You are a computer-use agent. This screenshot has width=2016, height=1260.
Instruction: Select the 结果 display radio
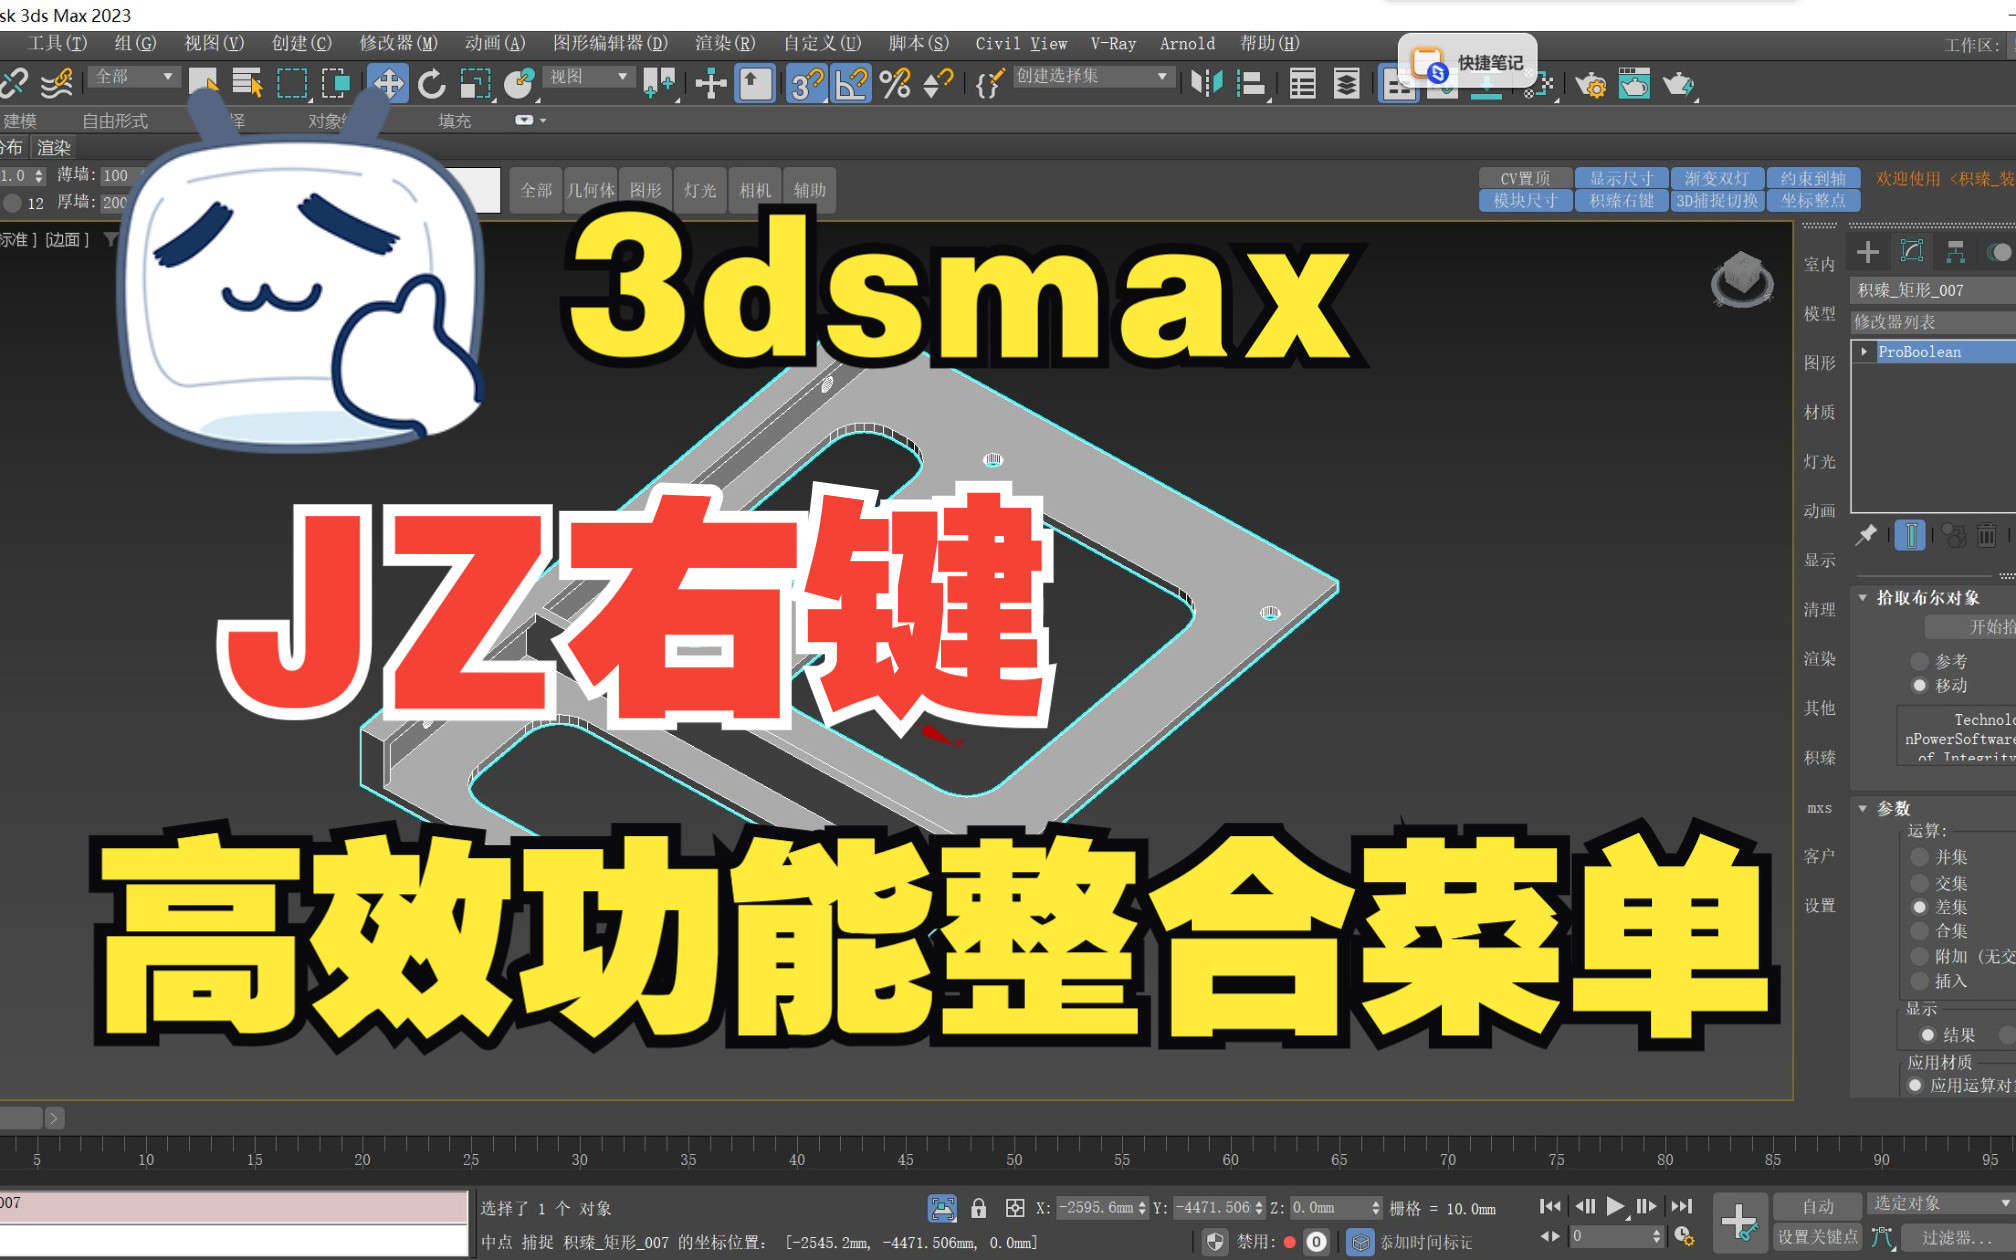[x=1927, y=1035]
